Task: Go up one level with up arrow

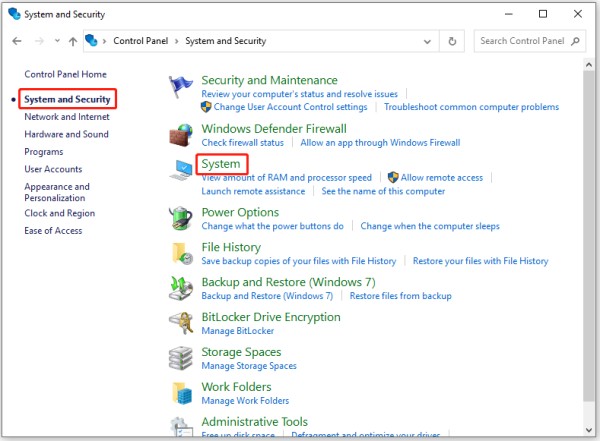Action: (x=73, y=41)
